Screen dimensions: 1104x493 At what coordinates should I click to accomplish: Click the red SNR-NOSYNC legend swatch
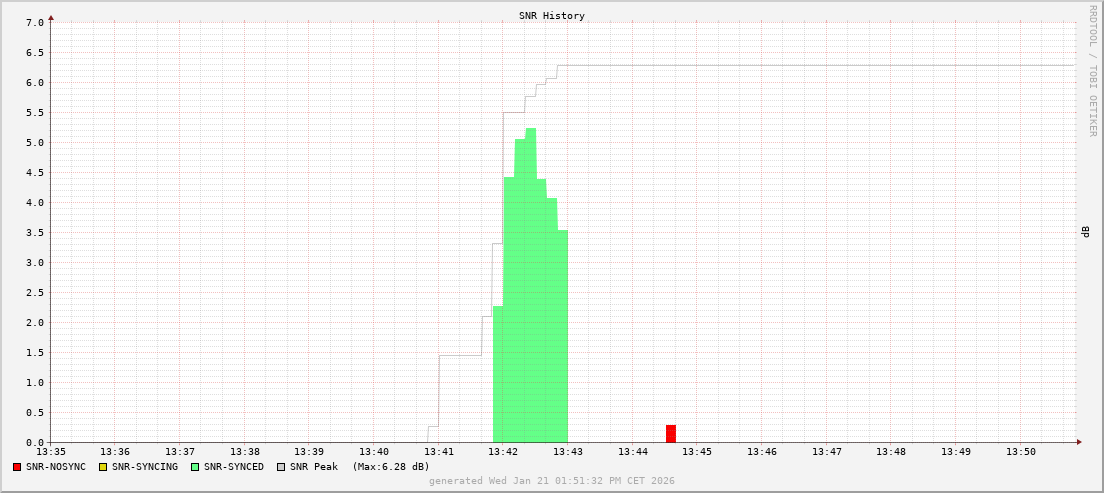(x=17, y=467)
